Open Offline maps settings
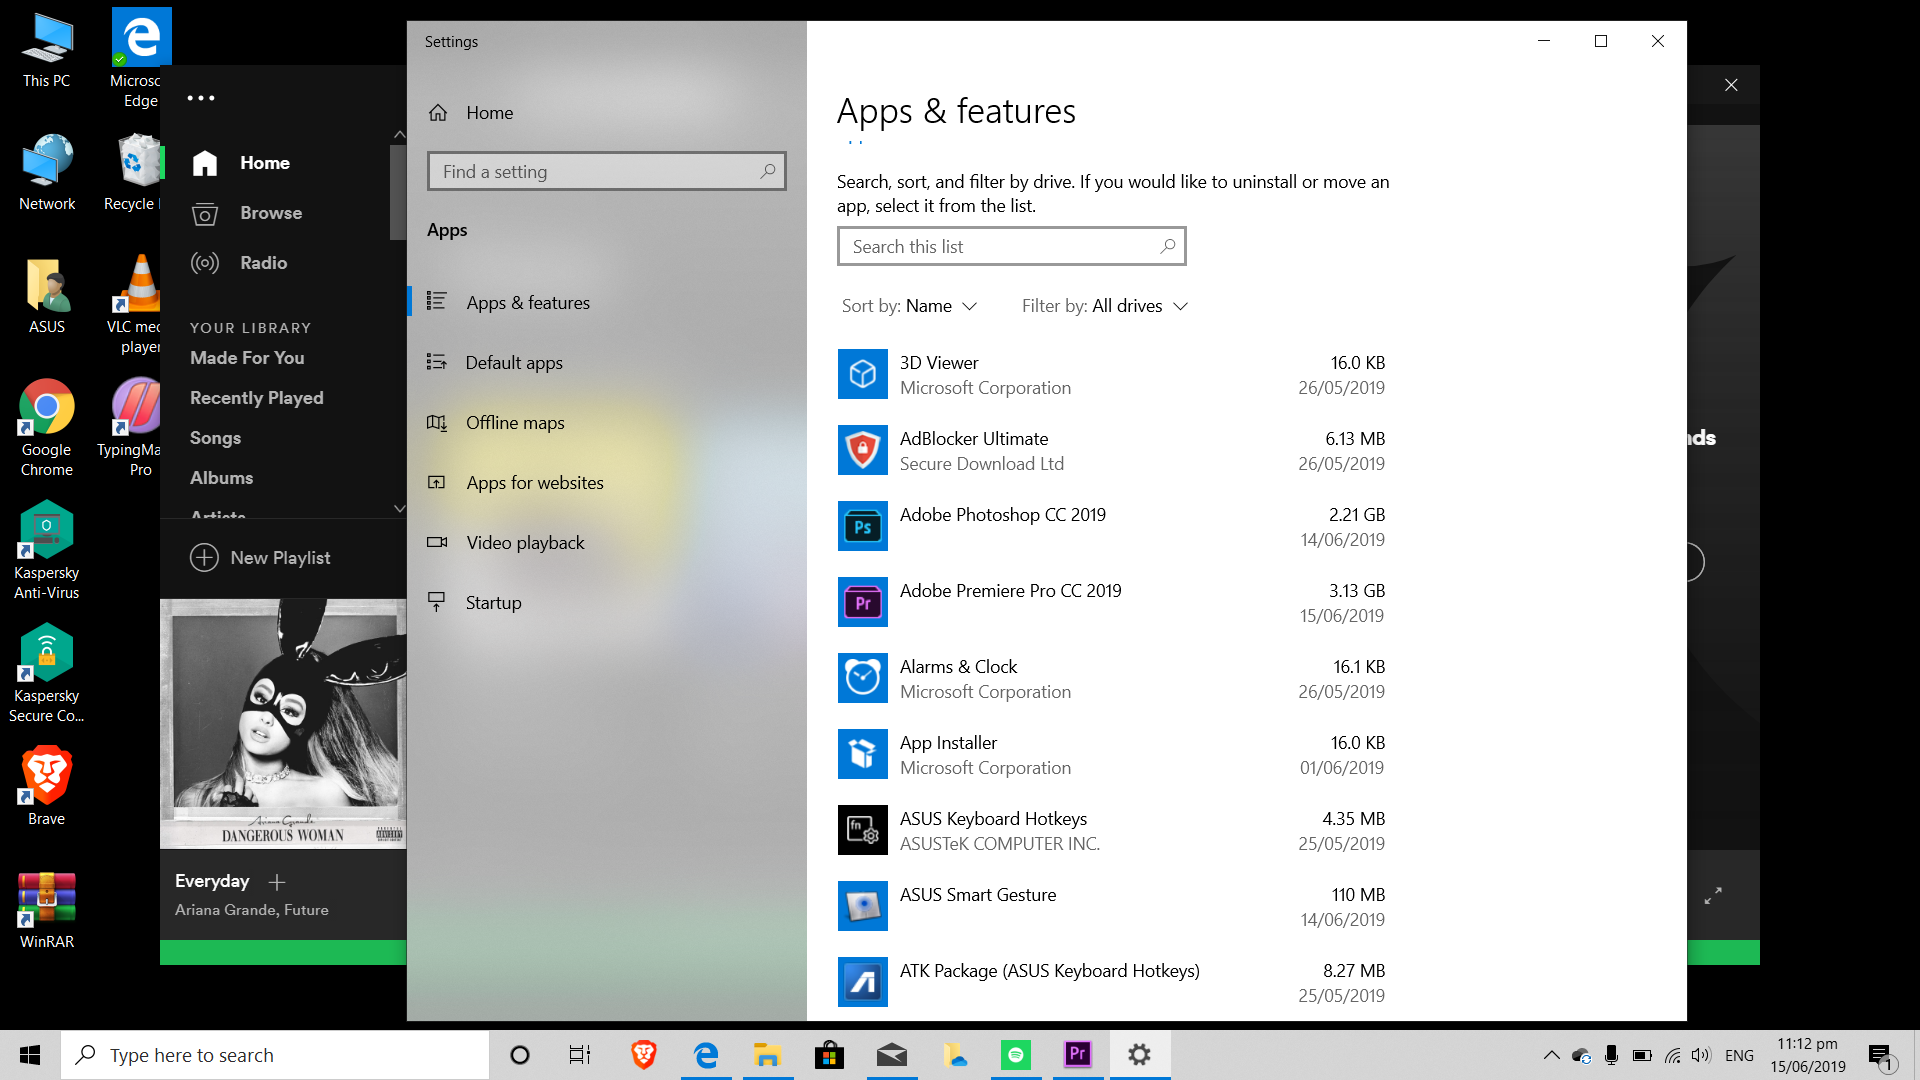1920x1080 pixels. [x=515, y=422]
